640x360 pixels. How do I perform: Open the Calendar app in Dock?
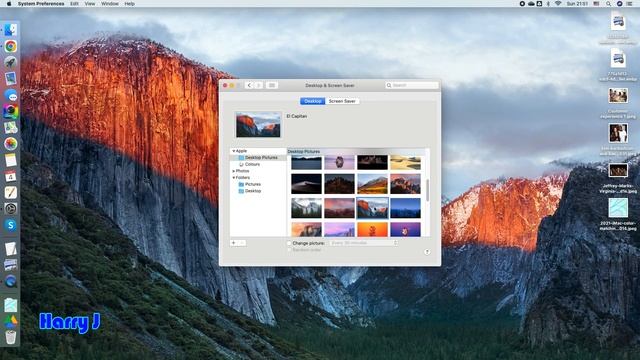11,176
